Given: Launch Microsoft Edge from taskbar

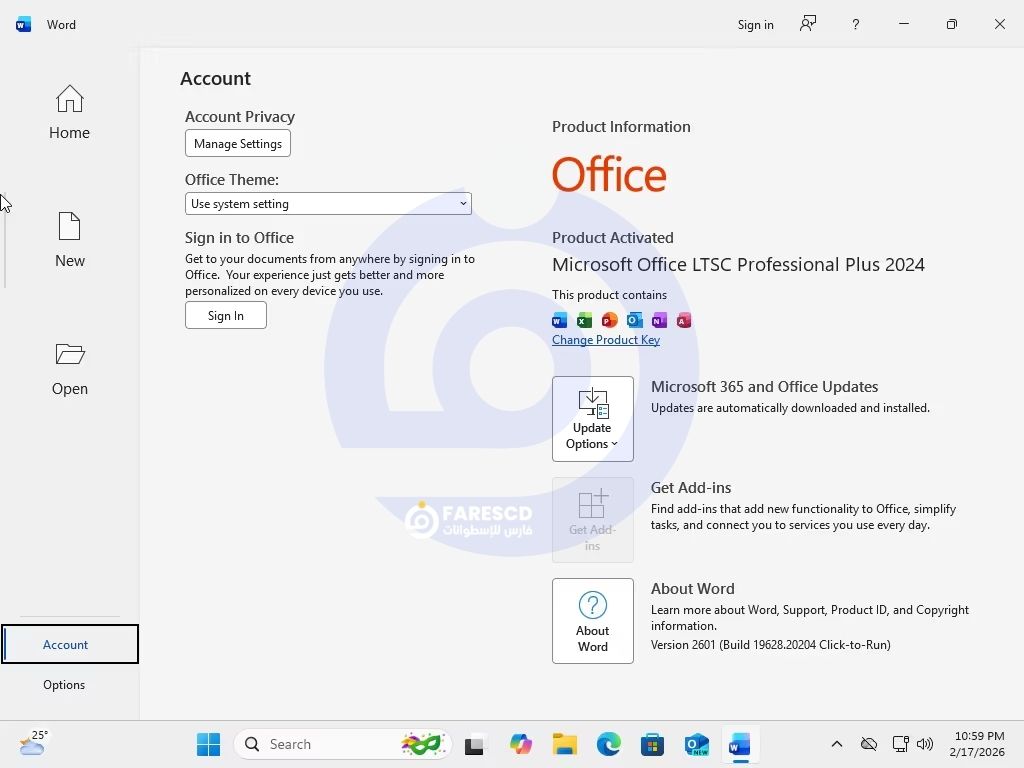Looking at the screenshot, I should point(608,744).
